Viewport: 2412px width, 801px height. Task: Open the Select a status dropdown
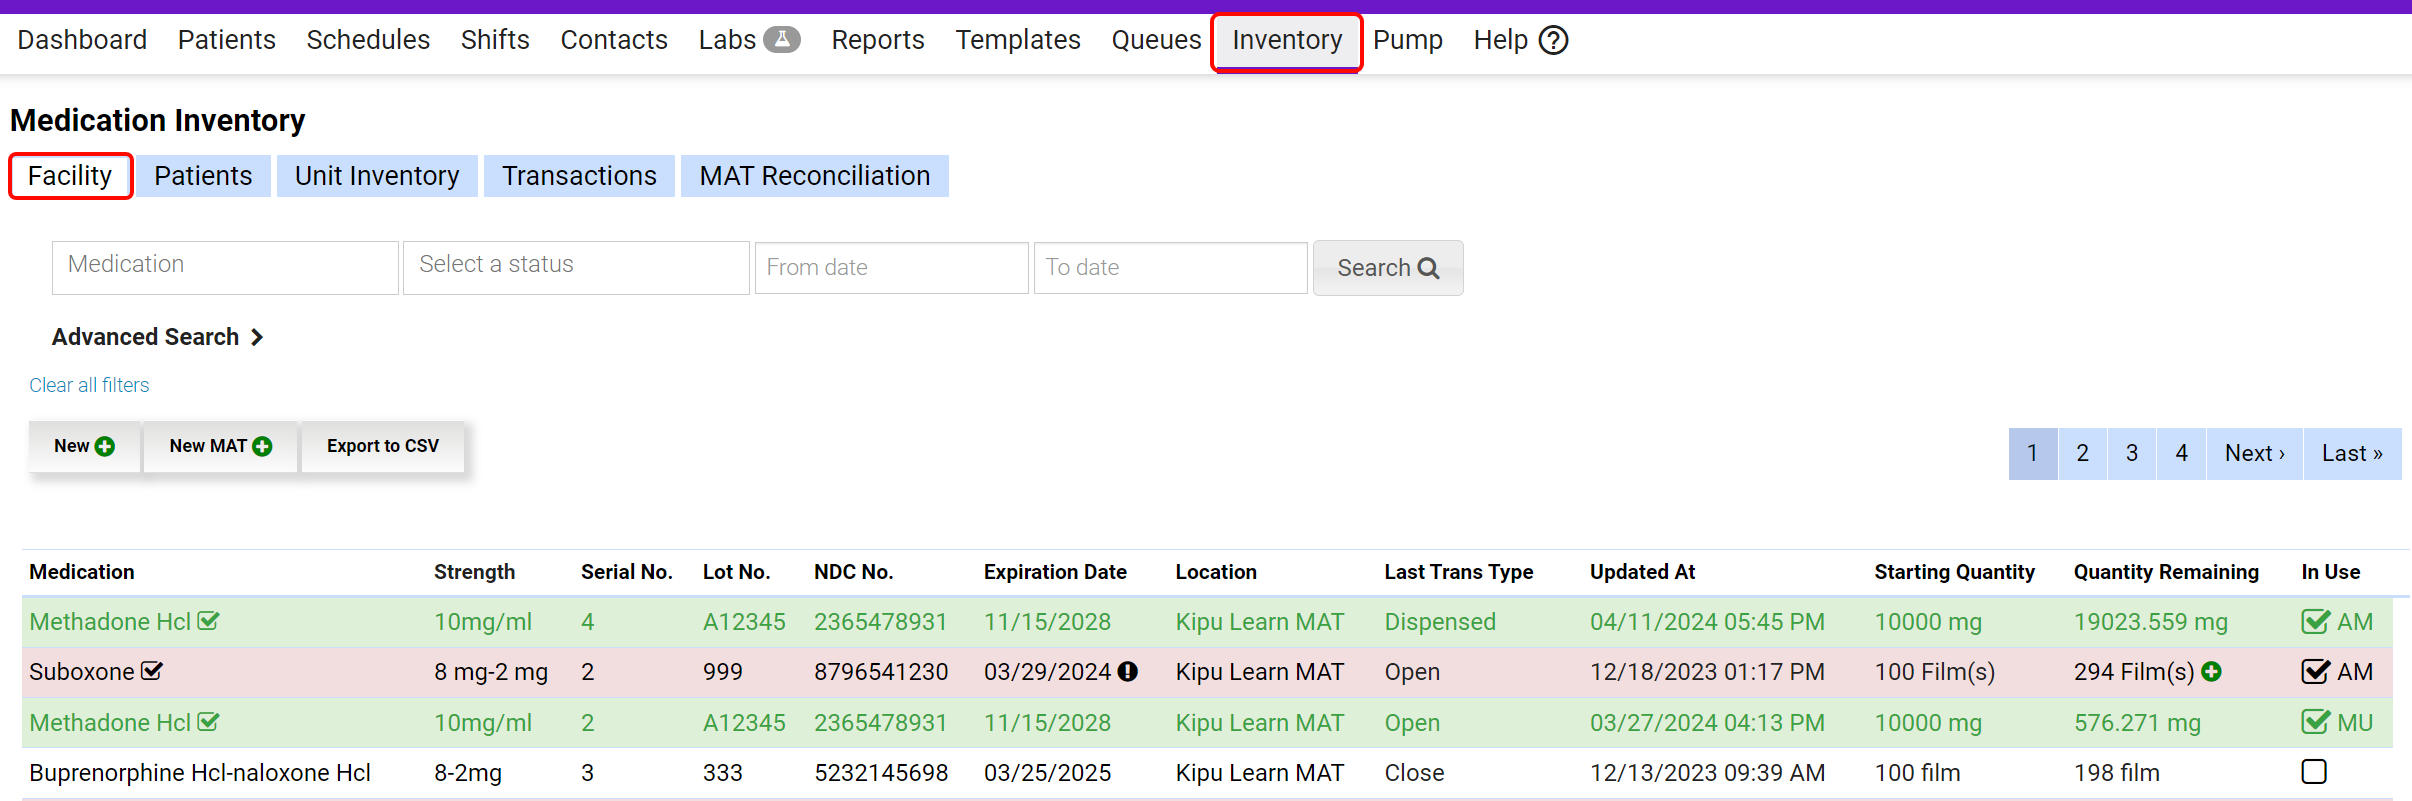(576, 267)
